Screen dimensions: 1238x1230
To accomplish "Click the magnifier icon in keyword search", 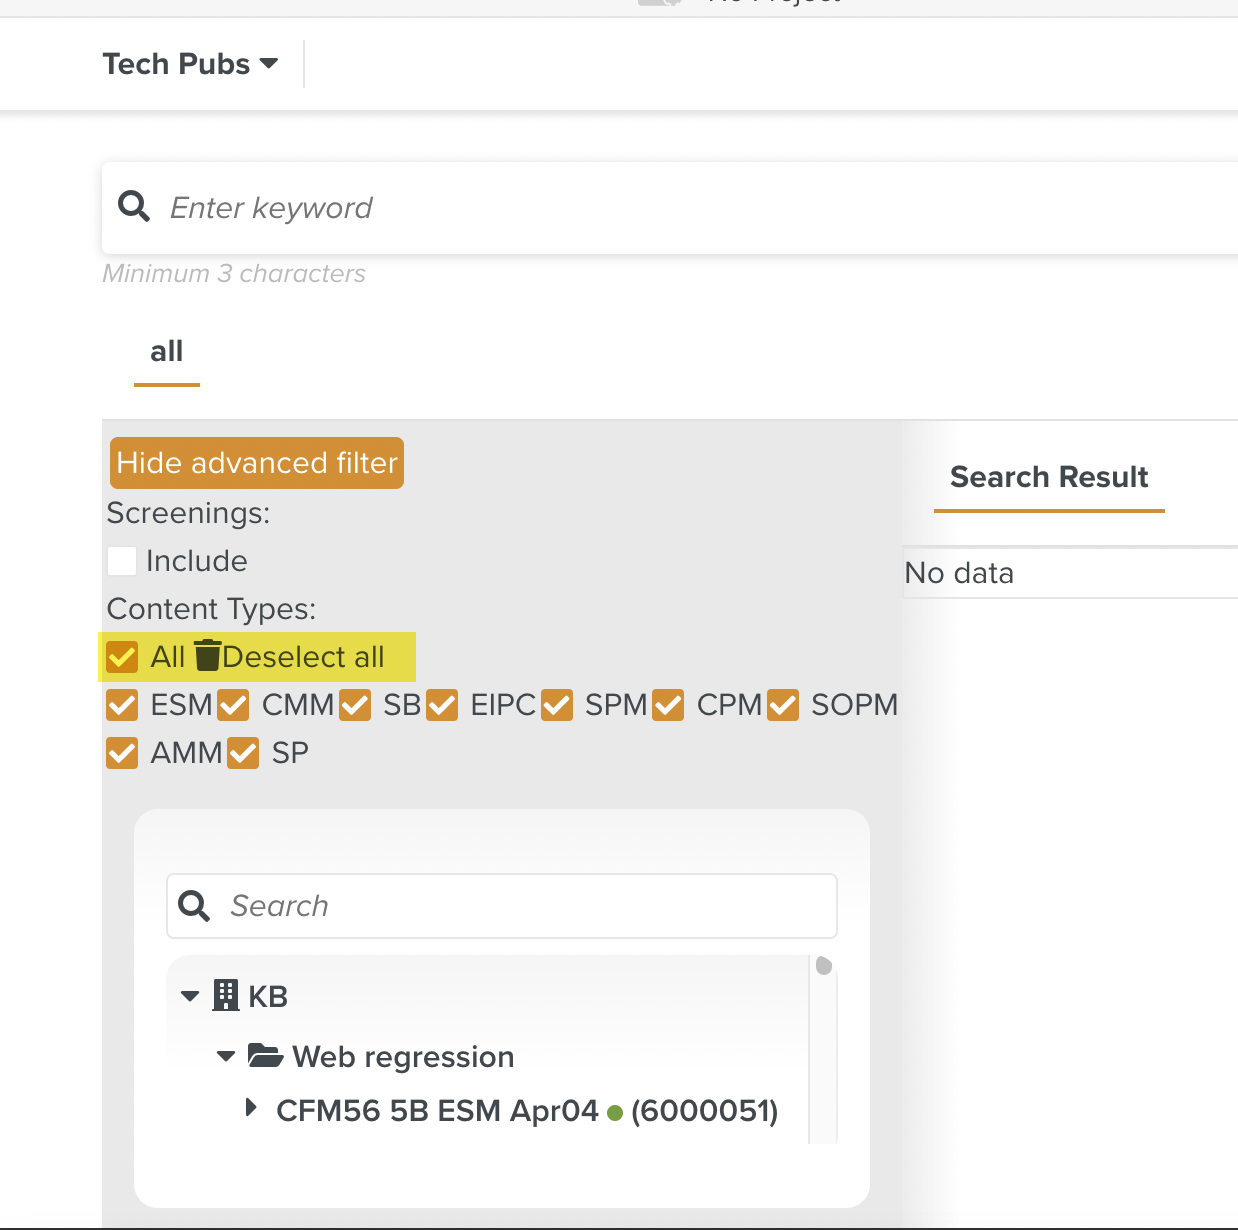I will 134,207.
